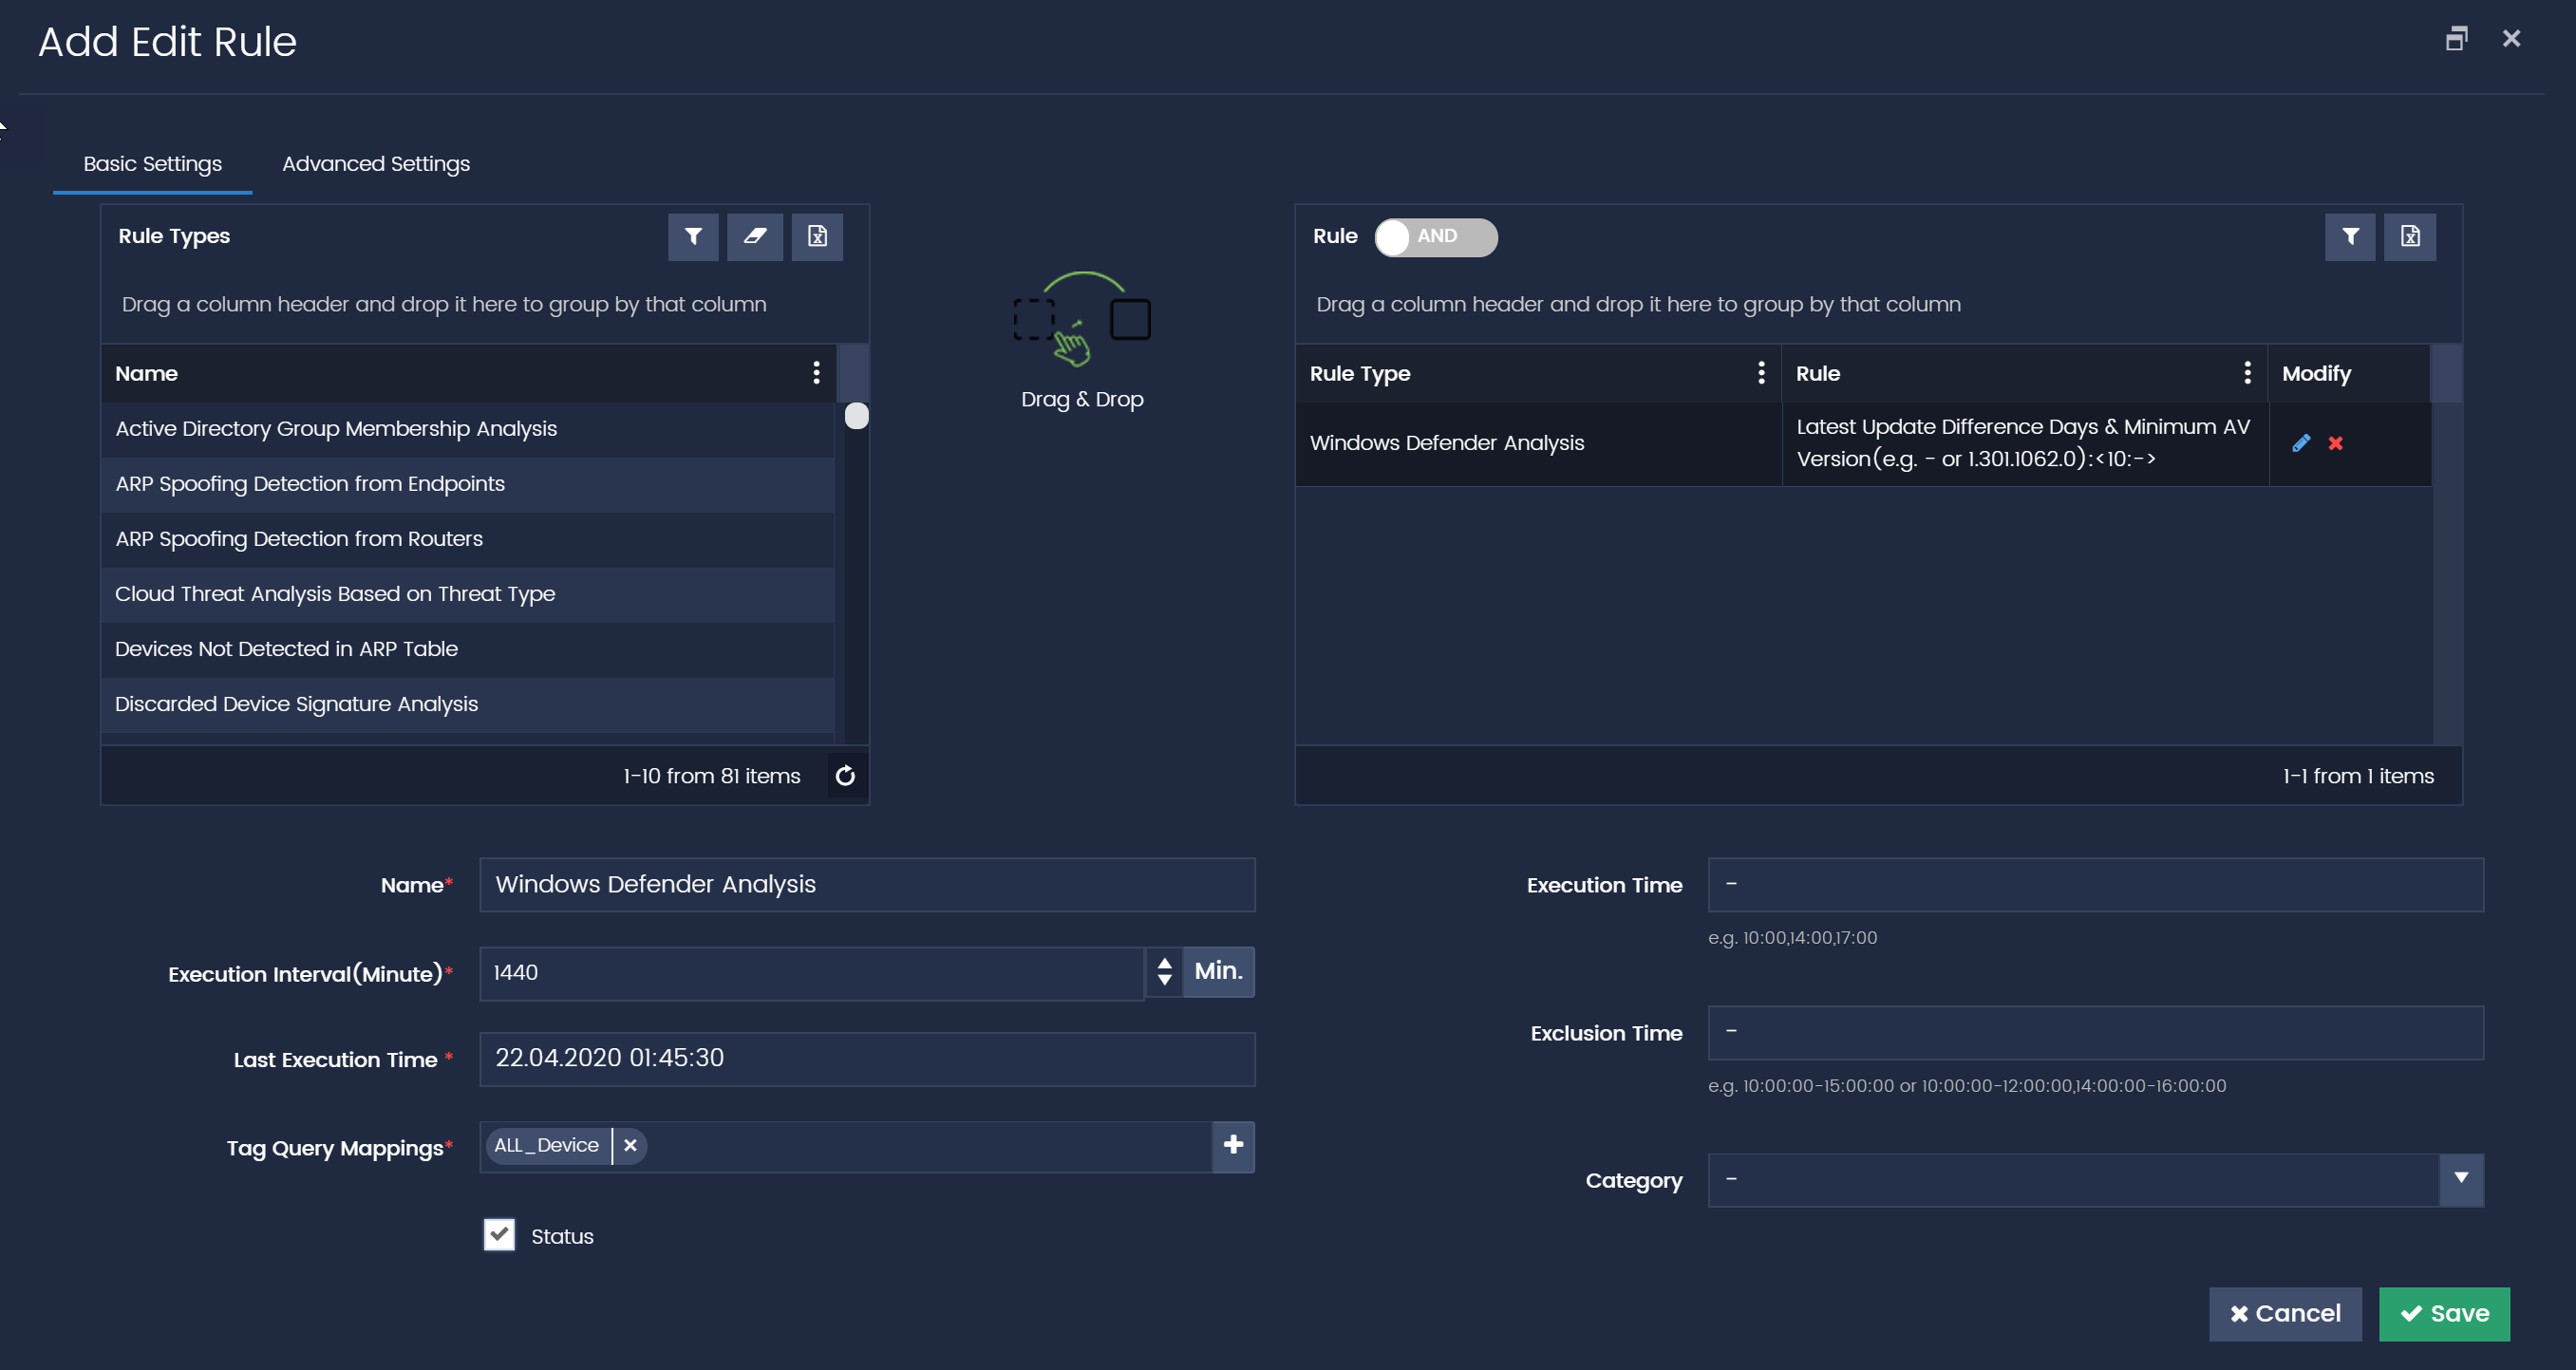
Task: Click the Last Execution Time field
Action: [867, 1059]
